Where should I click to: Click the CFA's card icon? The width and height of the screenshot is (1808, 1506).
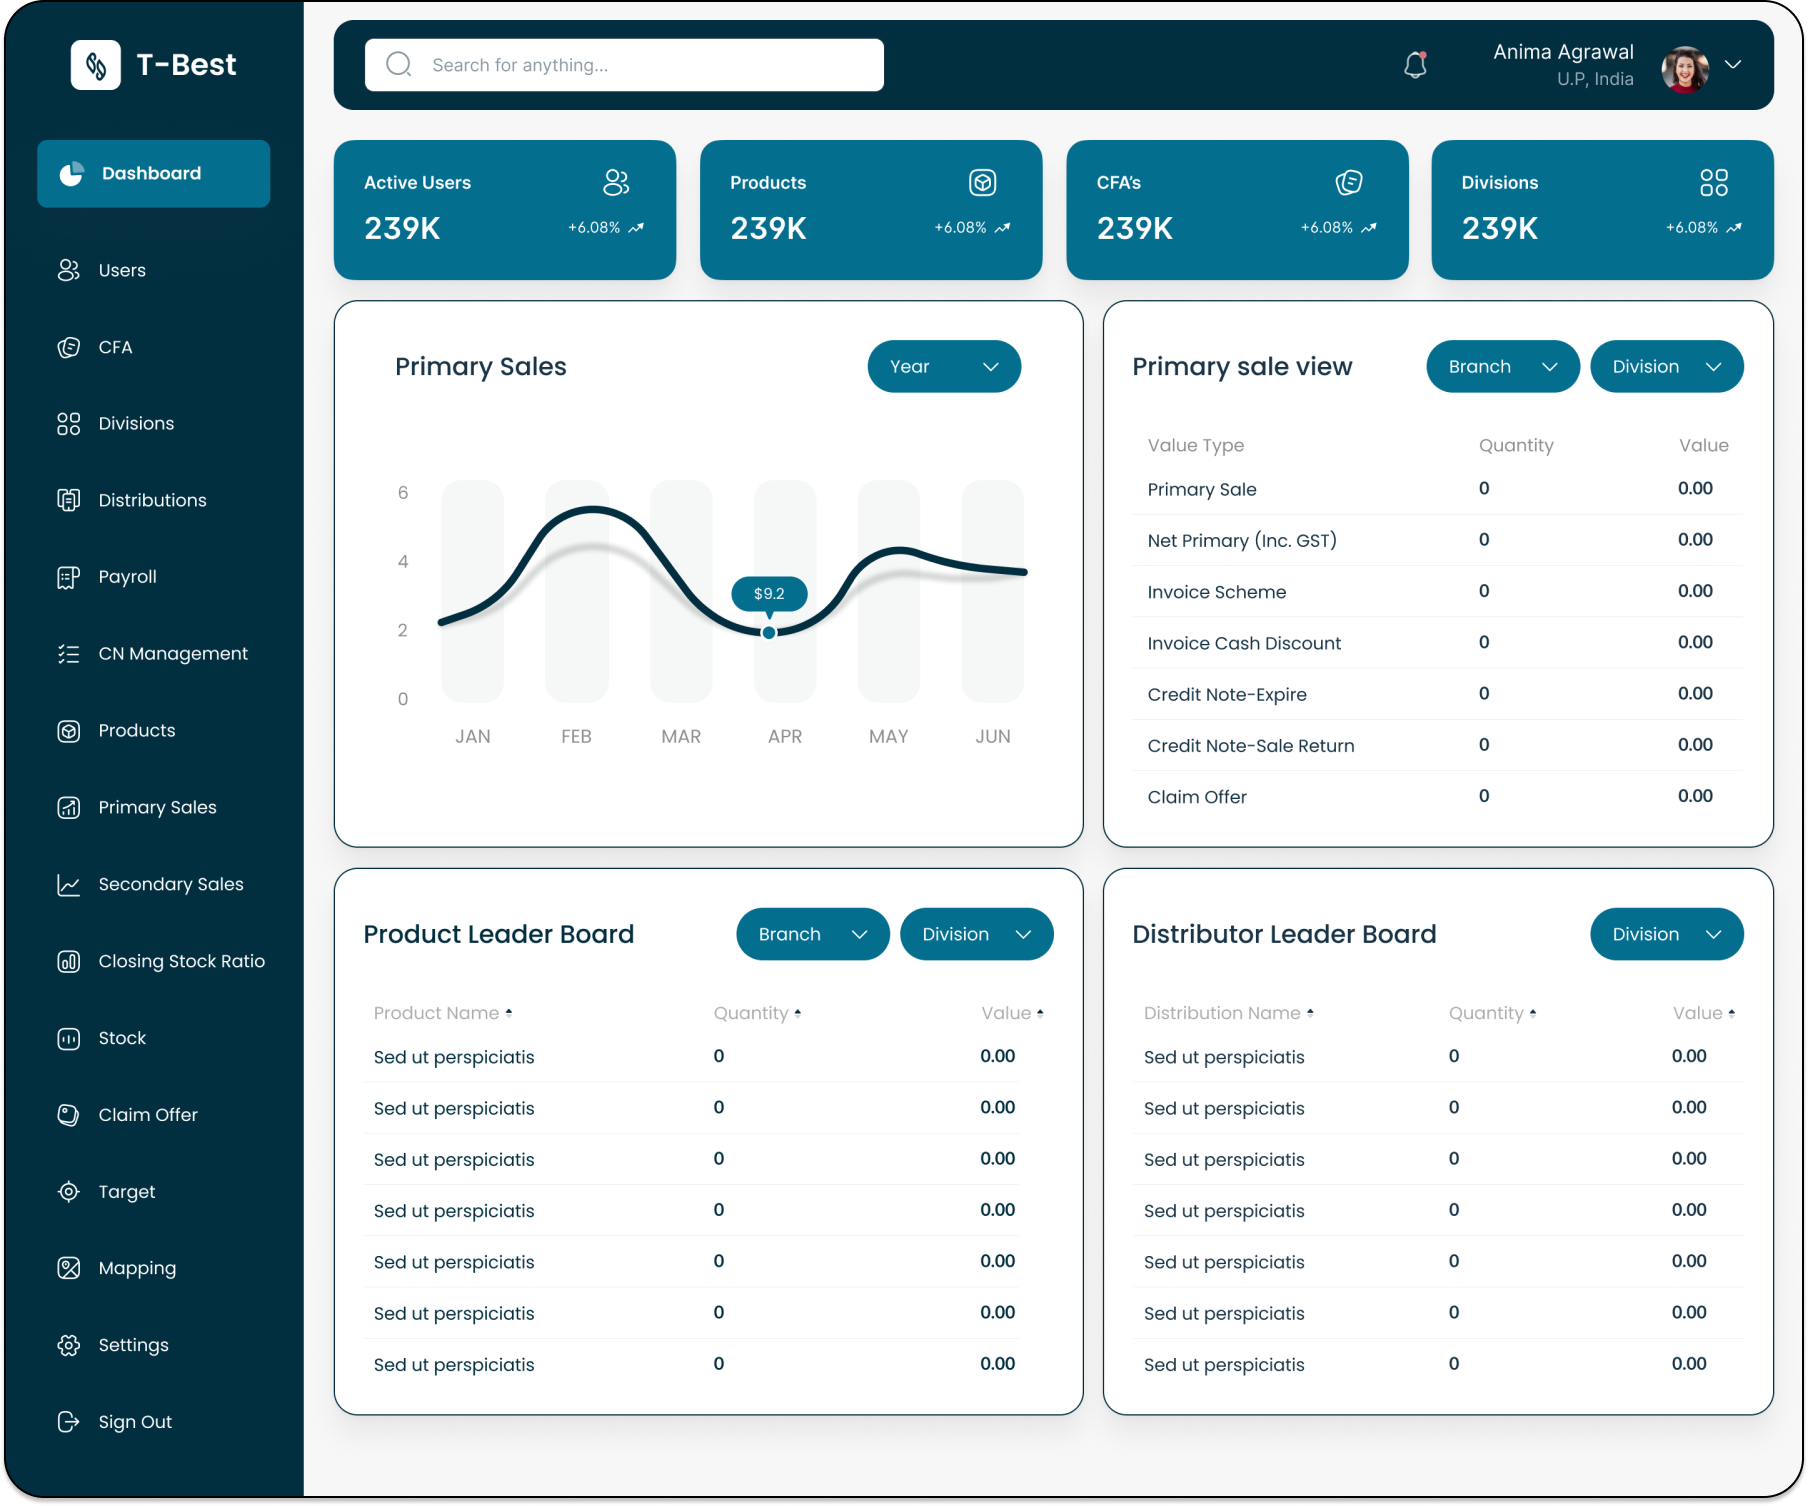pyautogui.click(x=1348, y=182)
